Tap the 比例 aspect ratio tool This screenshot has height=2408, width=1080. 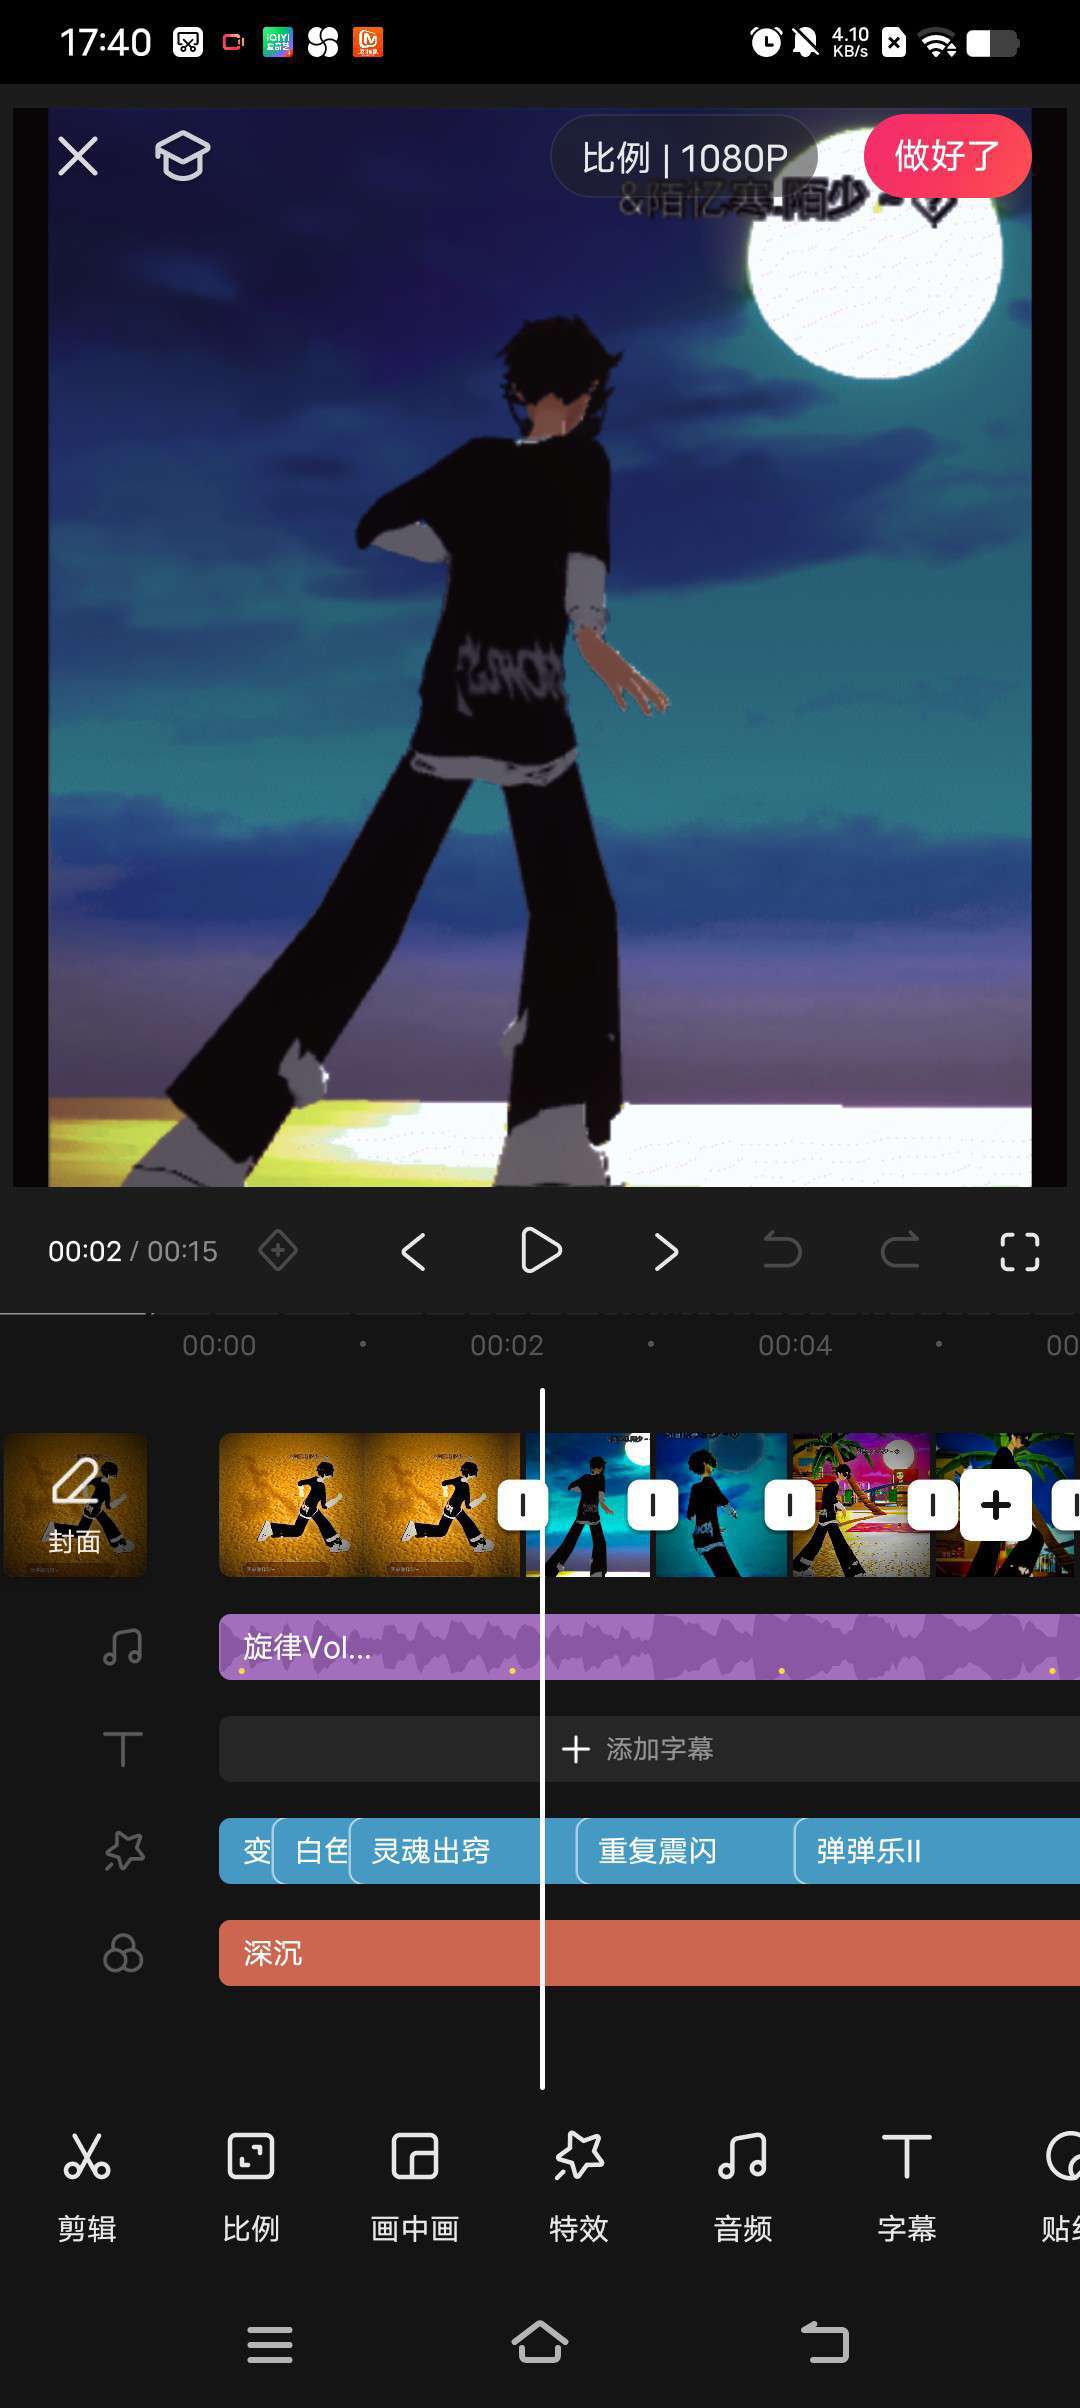(250, 2187)
